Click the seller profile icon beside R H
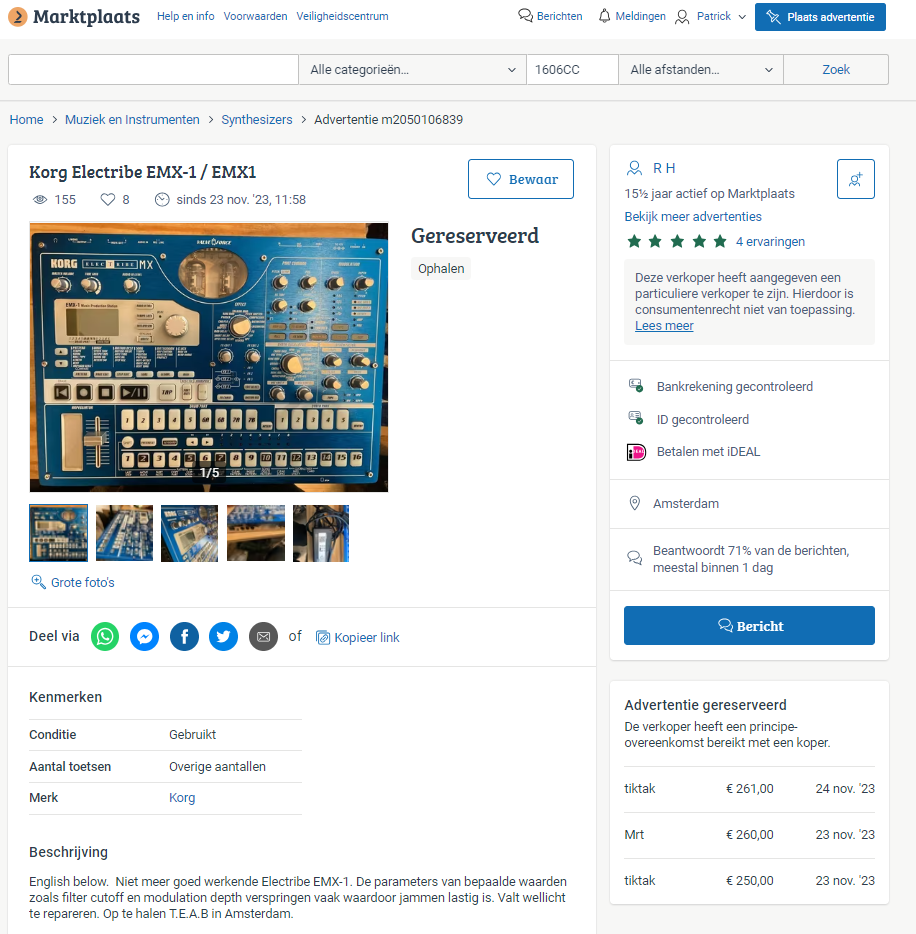 pos(634,169)
